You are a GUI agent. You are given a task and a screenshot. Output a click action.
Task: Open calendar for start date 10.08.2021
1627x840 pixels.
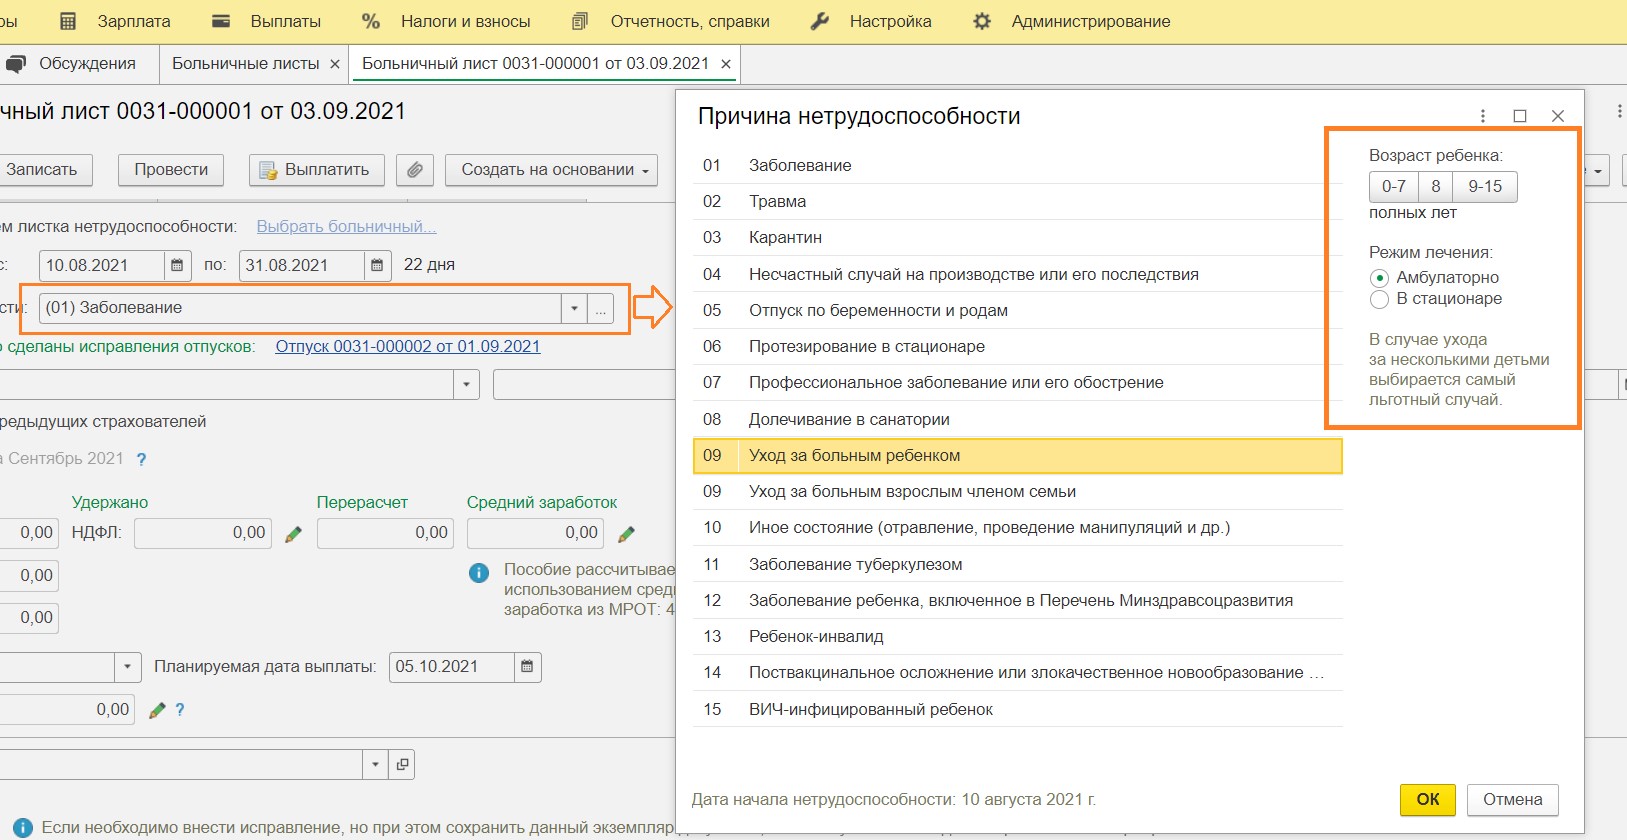pos(177,265)
